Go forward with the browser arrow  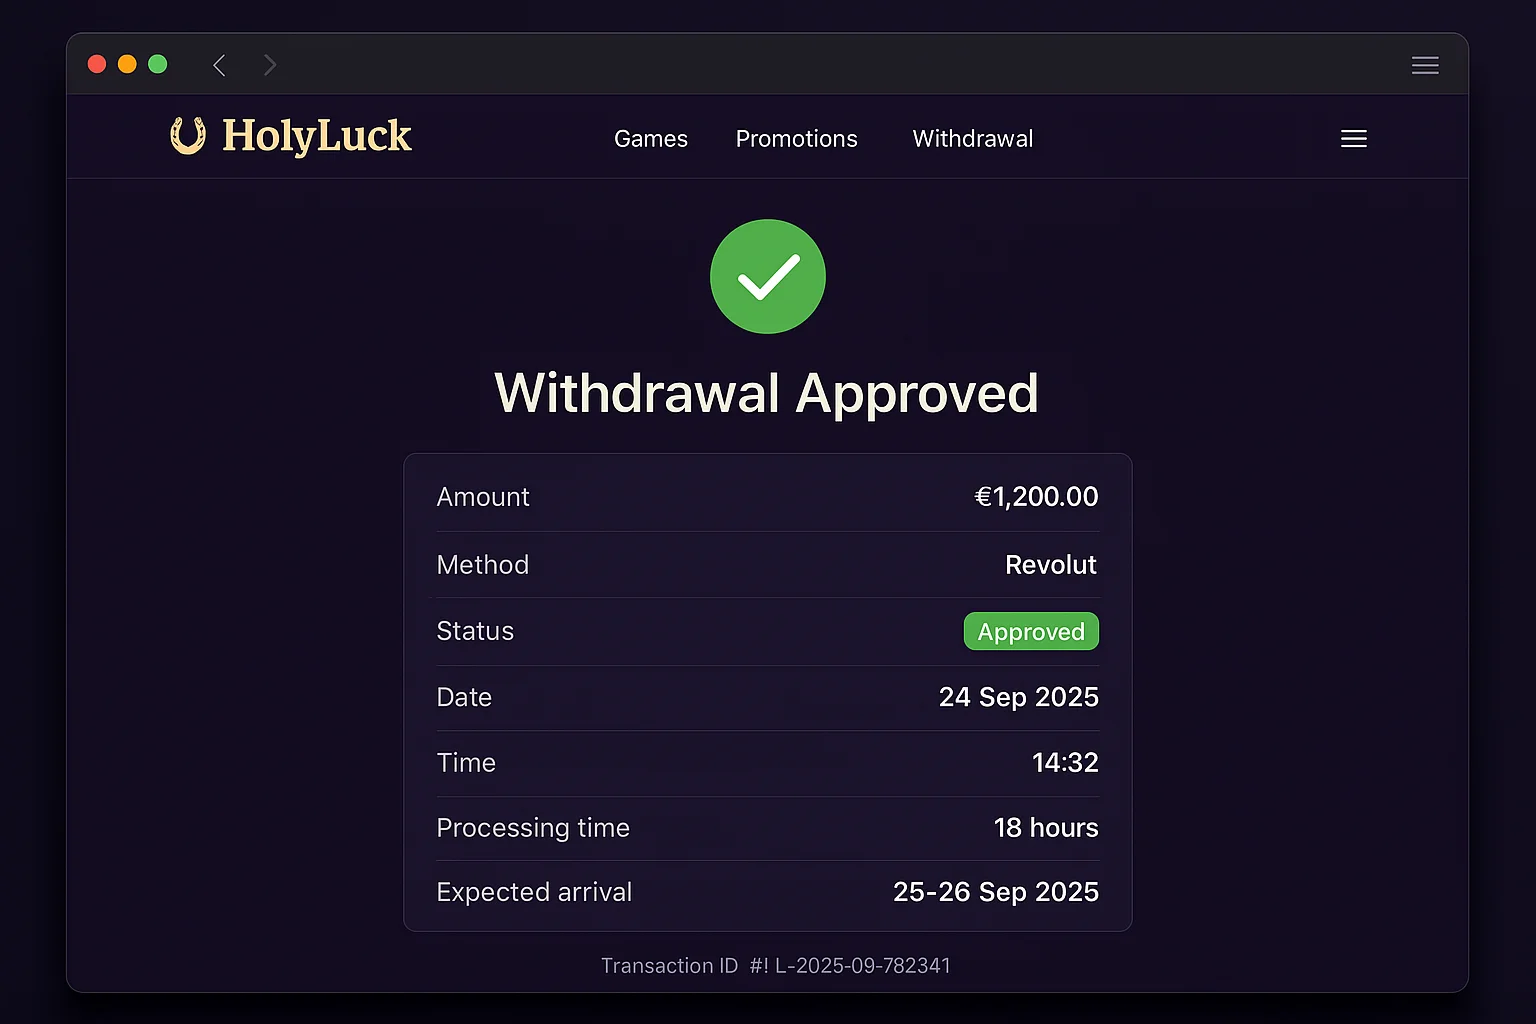[x=270, y=65]
